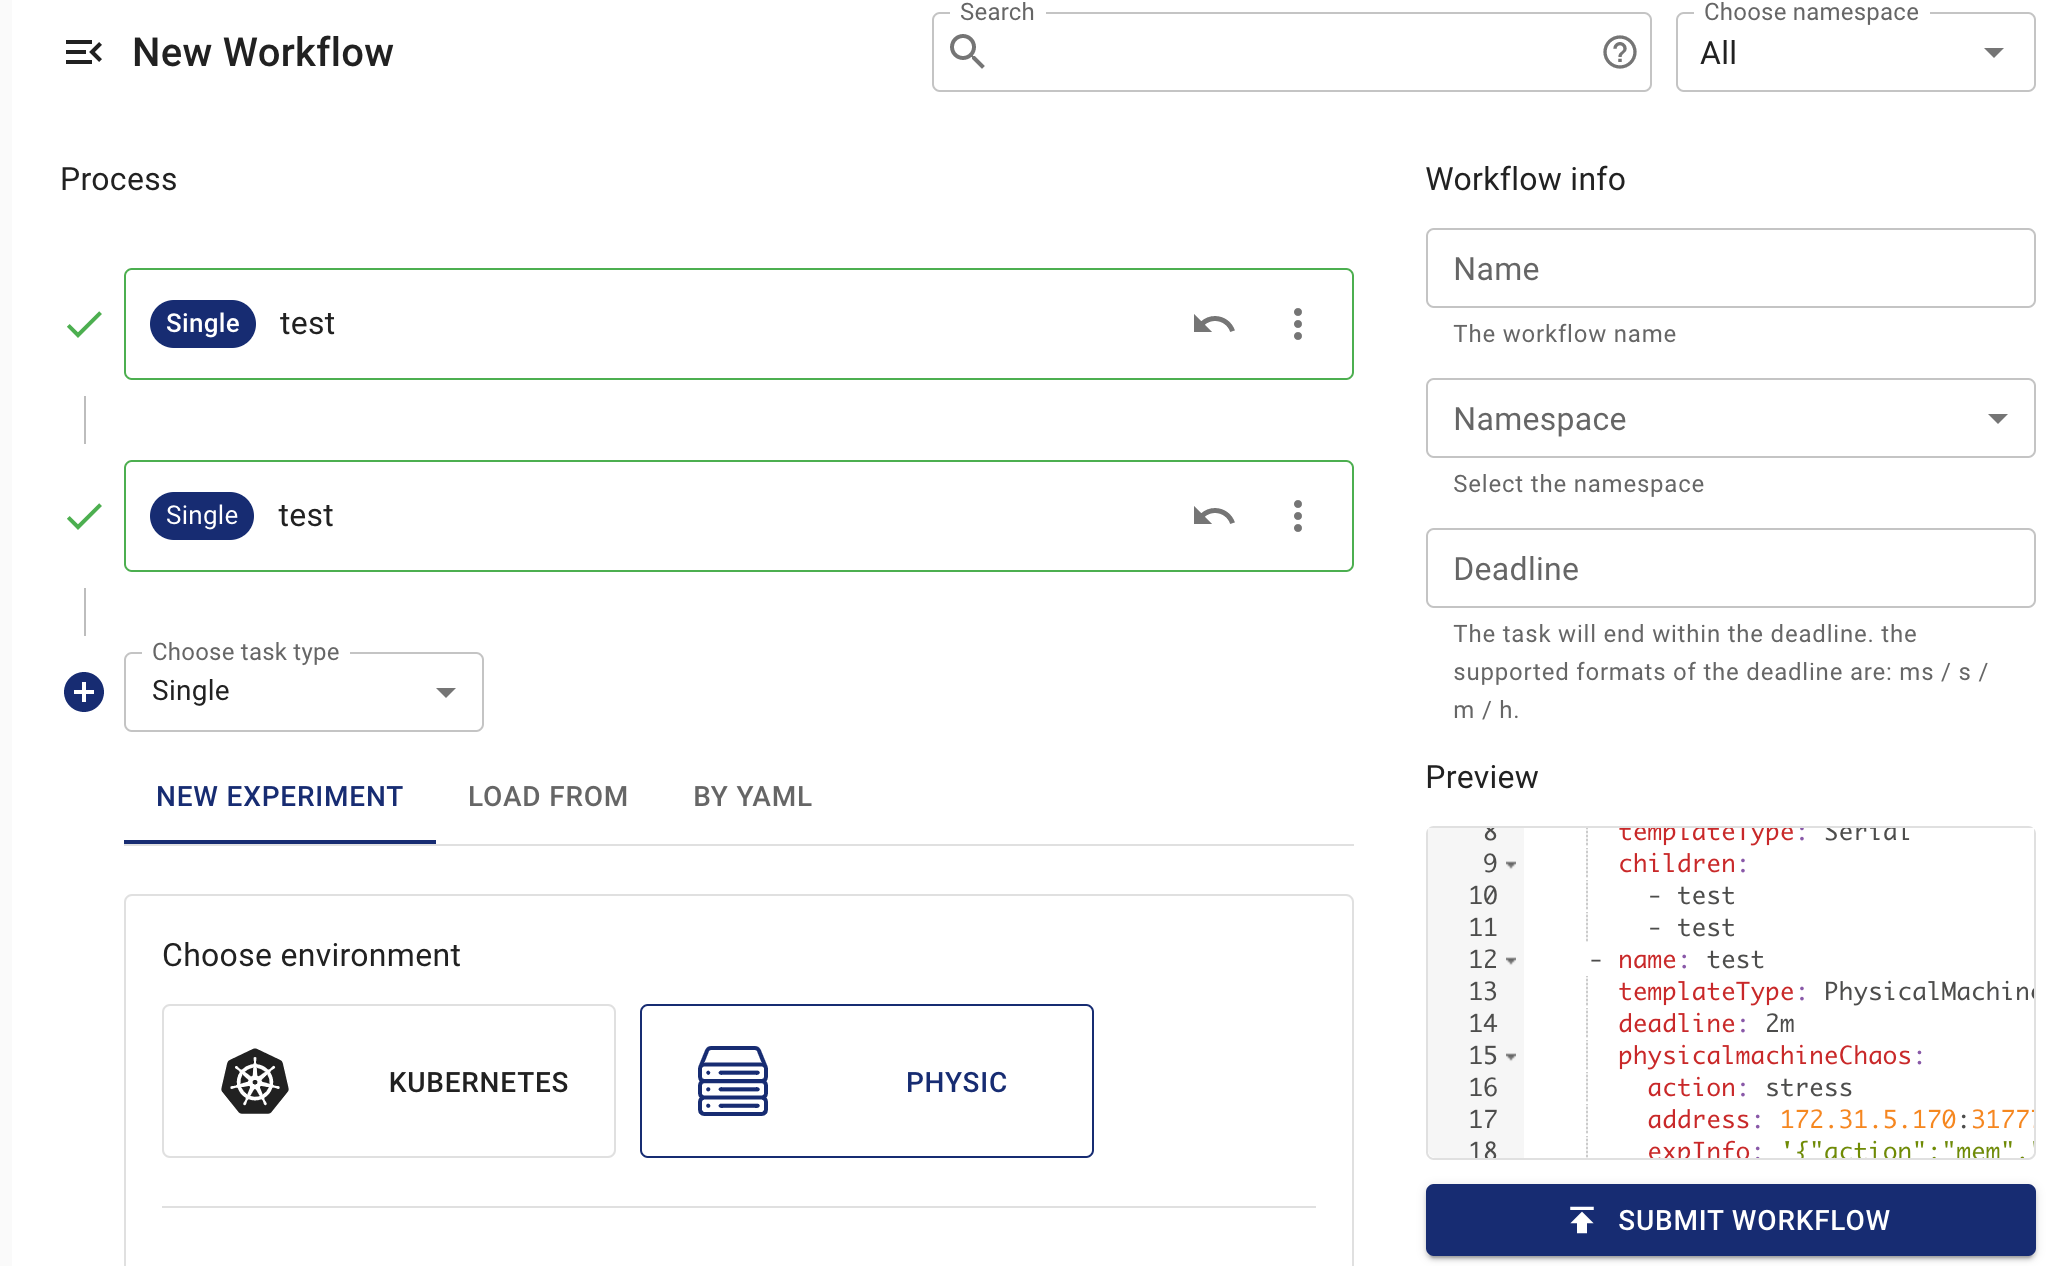The height and width of the screenshot is (1266, 2052).
Task: Open the search help question icon
Action: [x=1619, y=52]
